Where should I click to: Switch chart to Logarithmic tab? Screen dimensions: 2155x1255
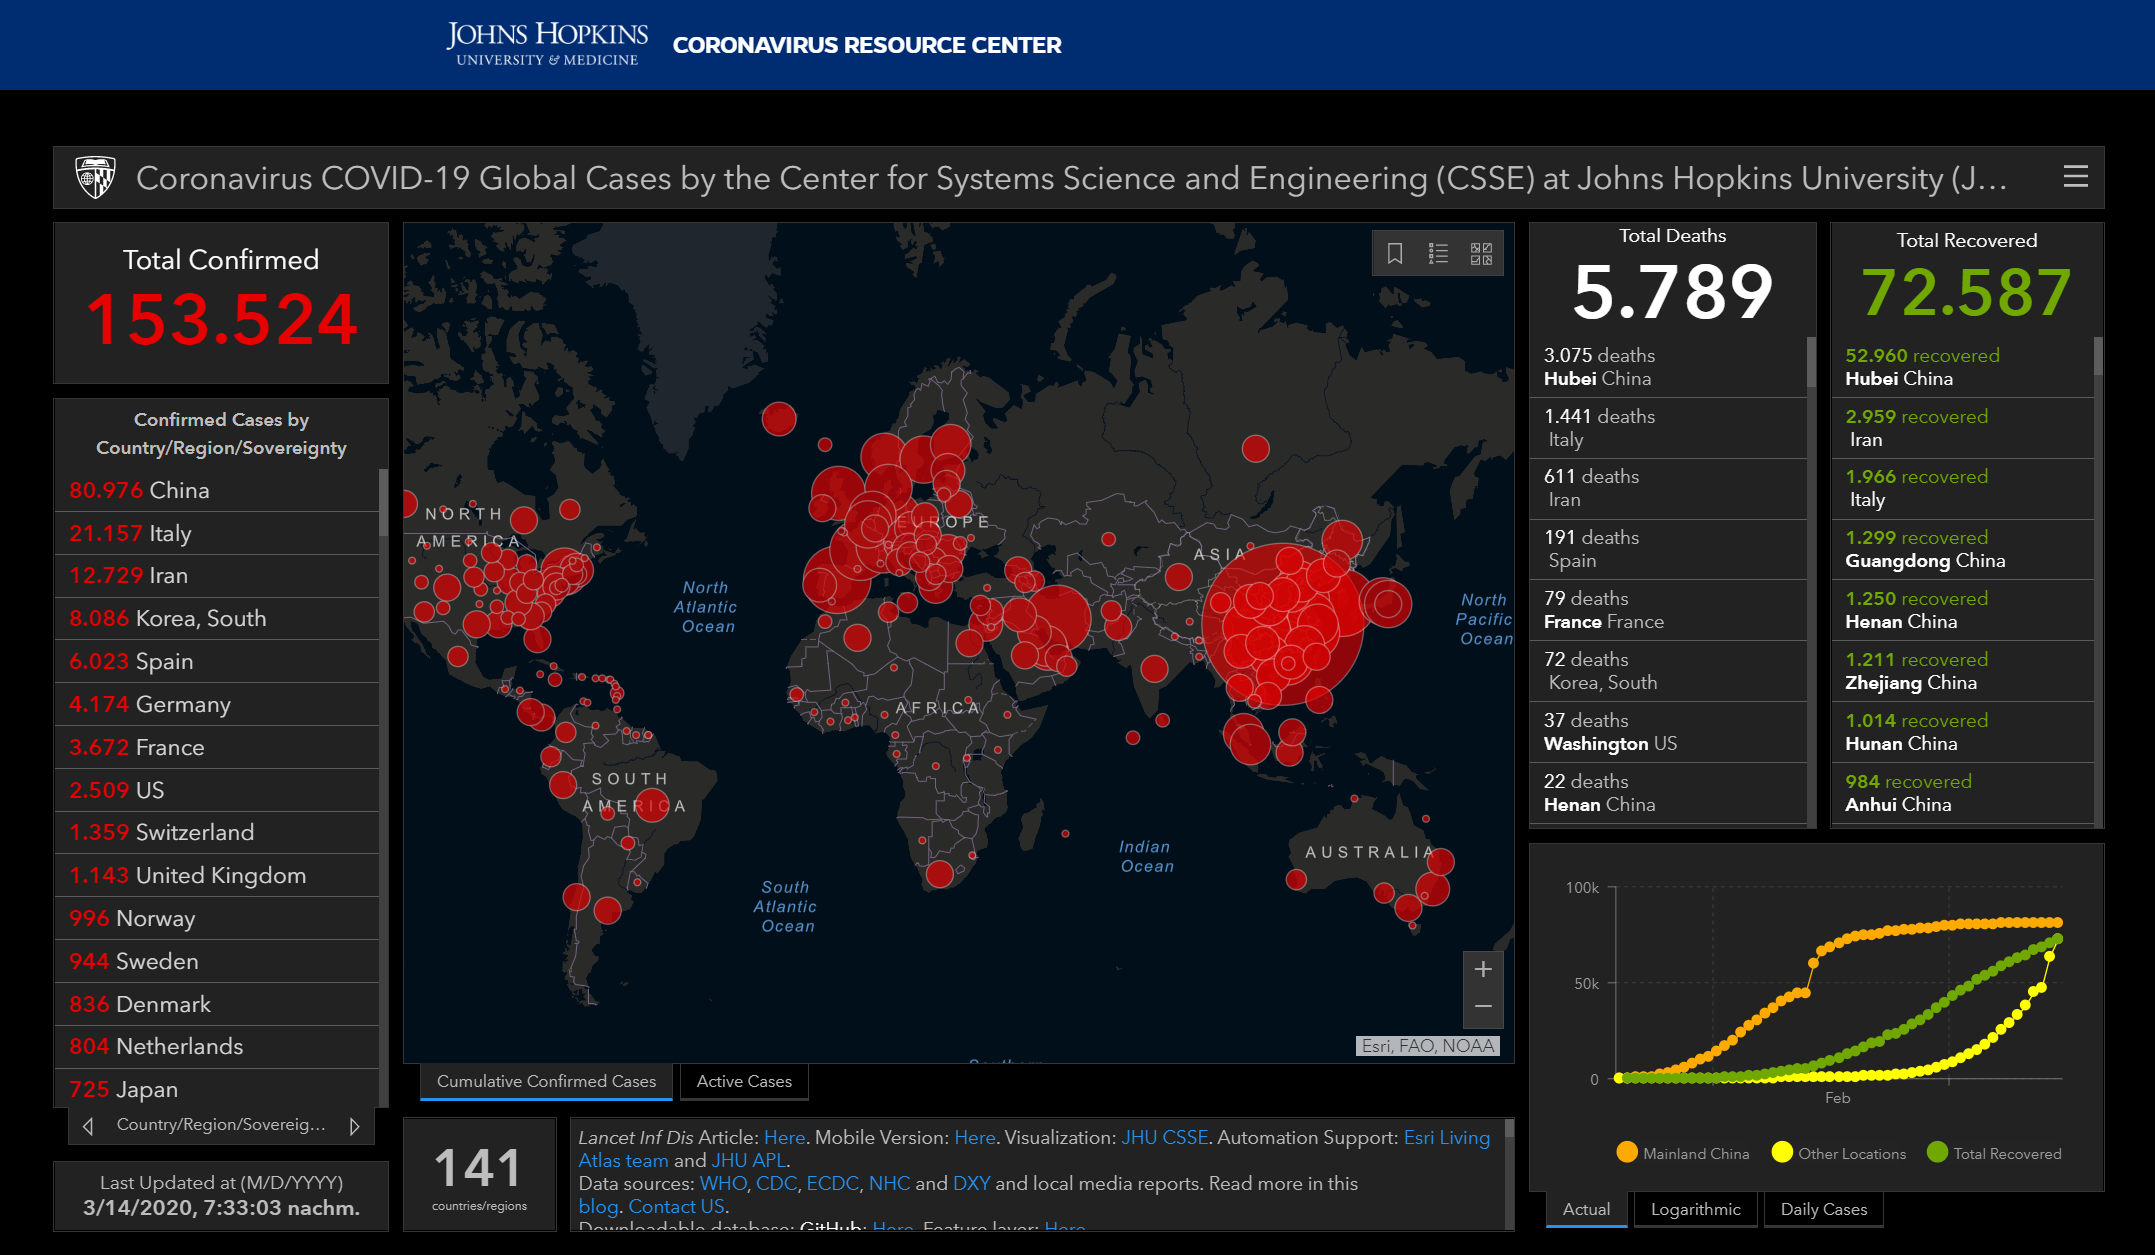1695,1209
